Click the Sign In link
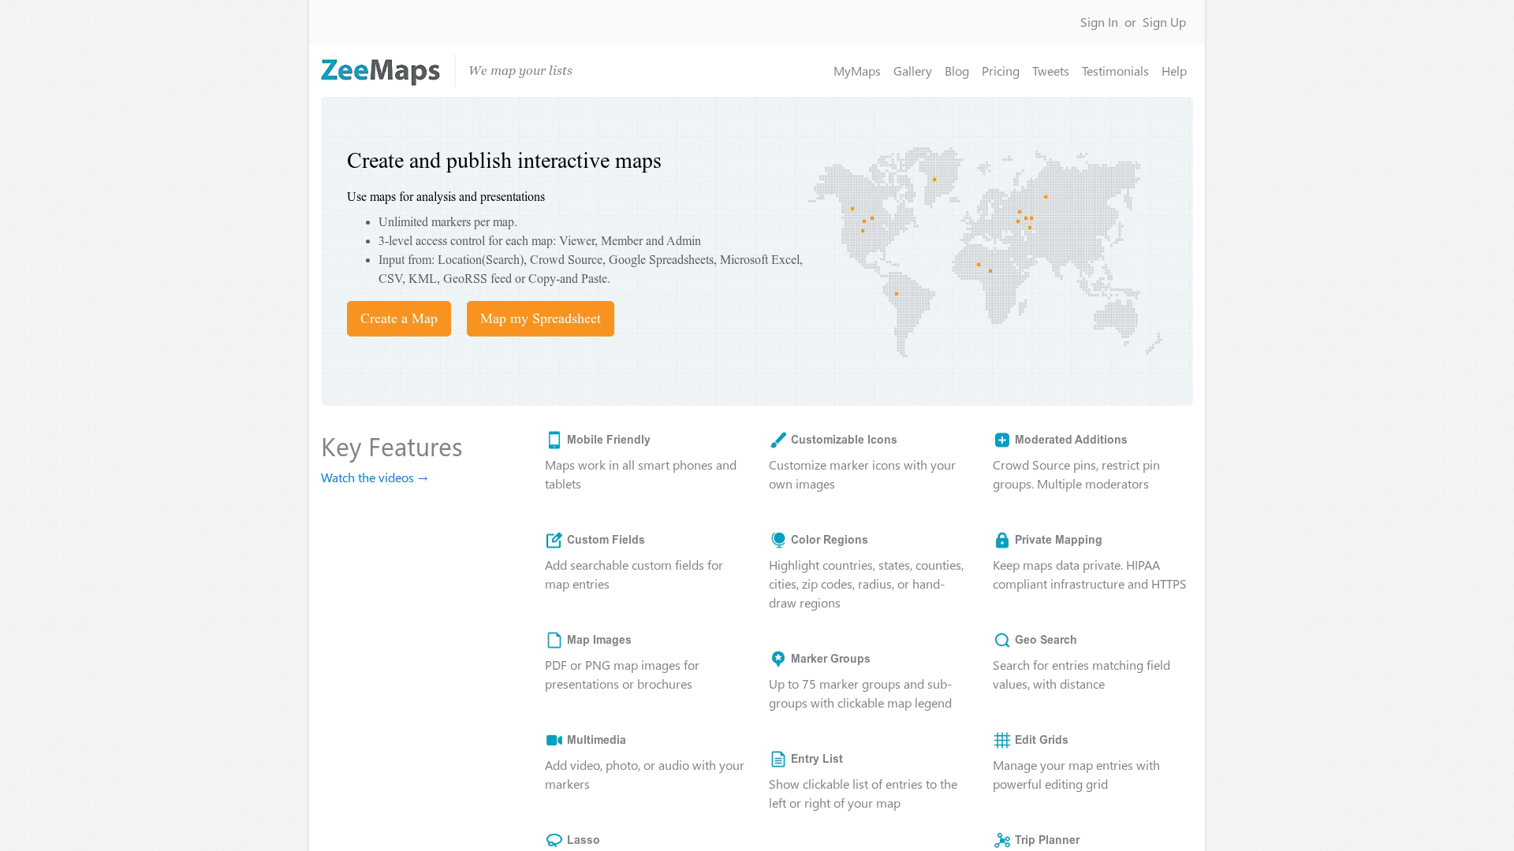 pos(1099,22)
